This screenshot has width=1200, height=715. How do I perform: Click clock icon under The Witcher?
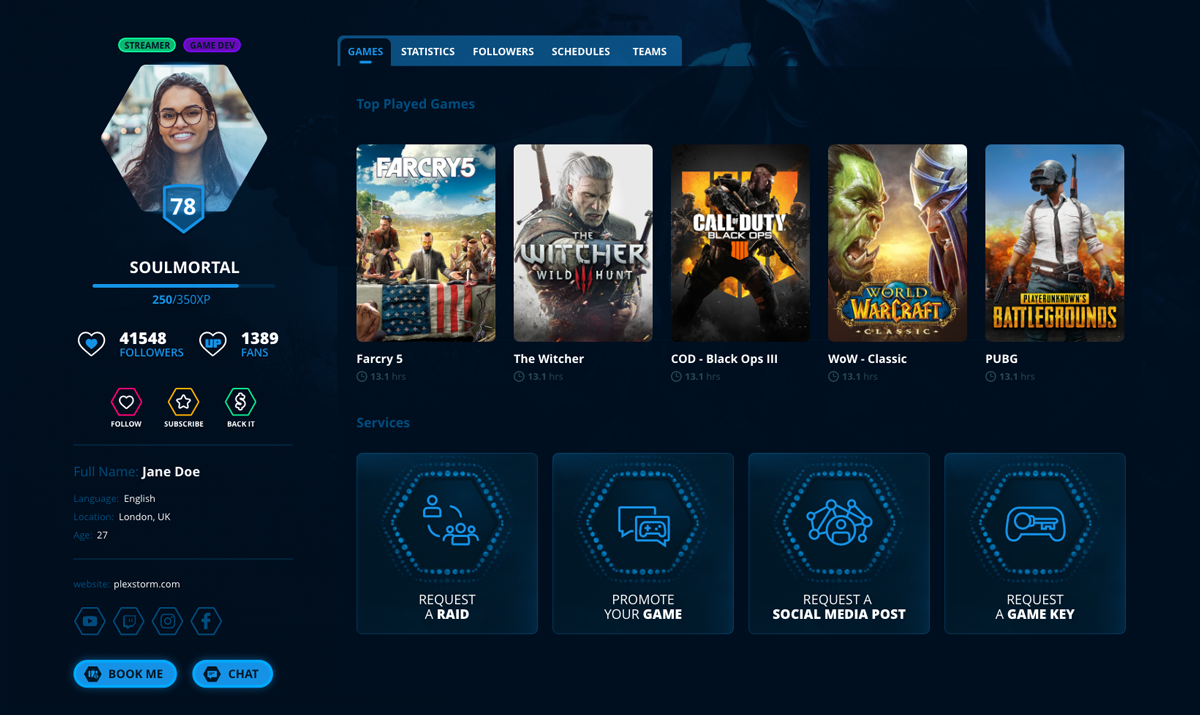pos(519,377)
